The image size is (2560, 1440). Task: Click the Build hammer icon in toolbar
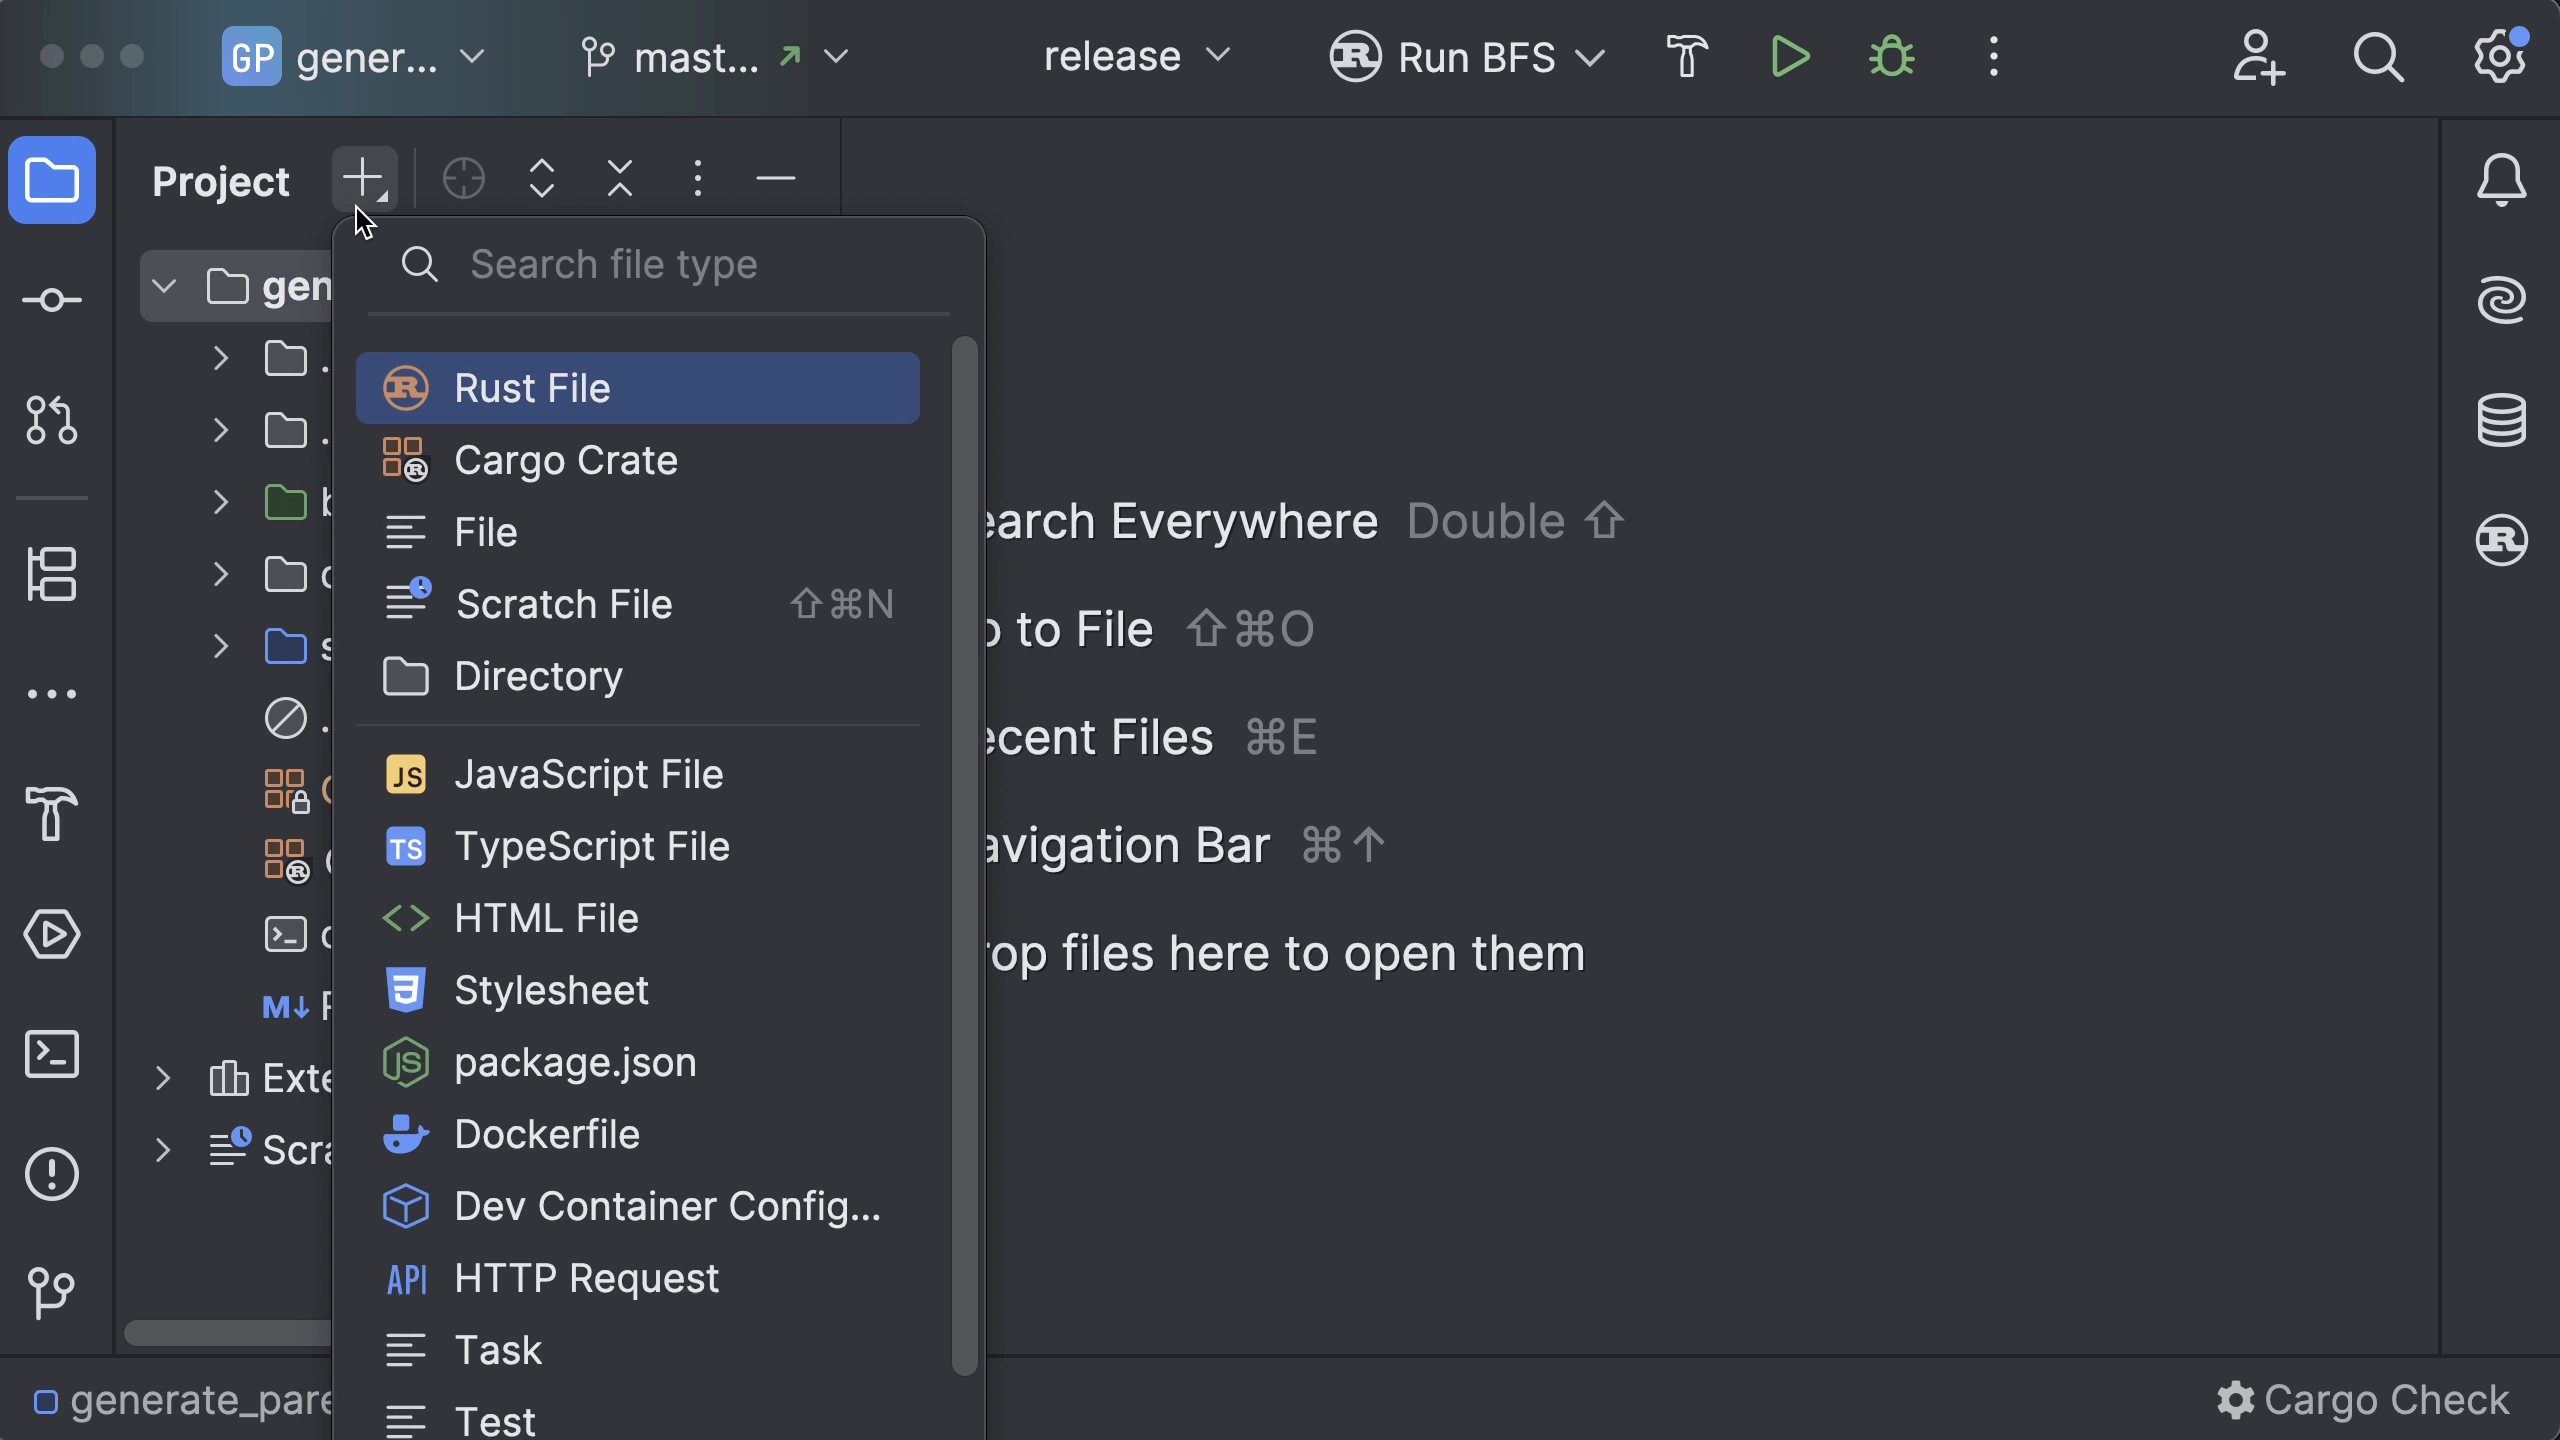(1687, 57)
